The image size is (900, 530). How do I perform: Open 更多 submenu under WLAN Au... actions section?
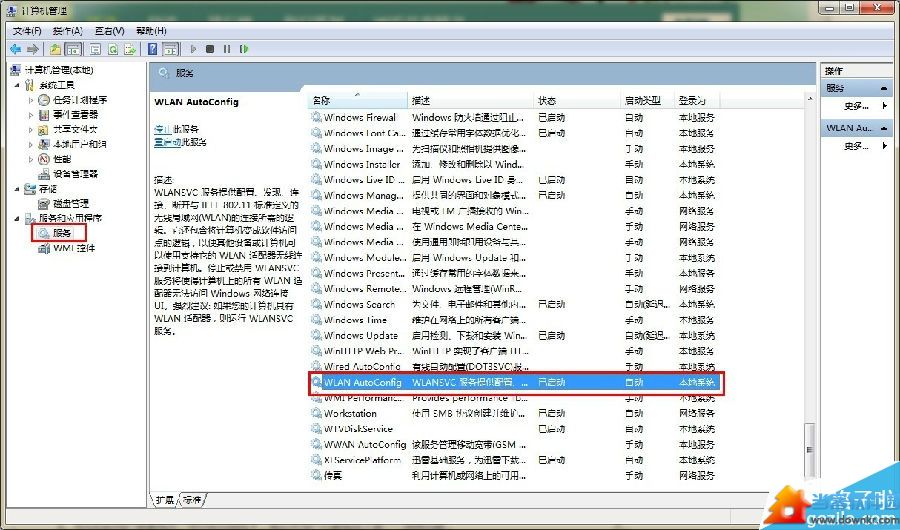[856, 146]
